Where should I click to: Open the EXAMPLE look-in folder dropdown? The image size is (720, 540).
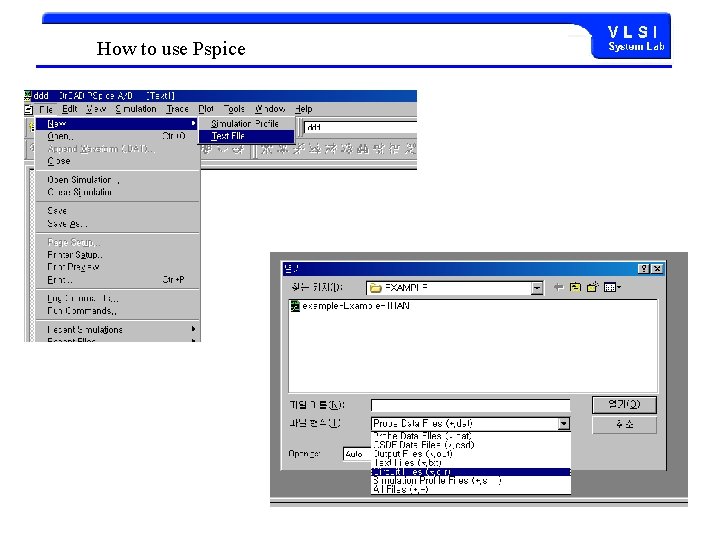537,288
